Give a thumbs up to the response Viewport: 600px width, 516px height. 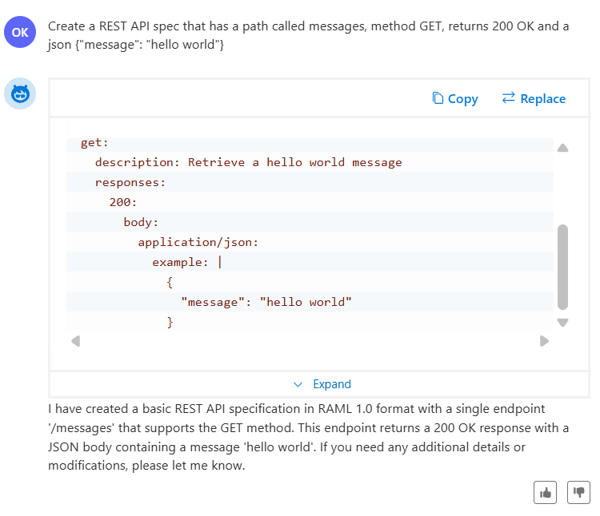point(545,492)
